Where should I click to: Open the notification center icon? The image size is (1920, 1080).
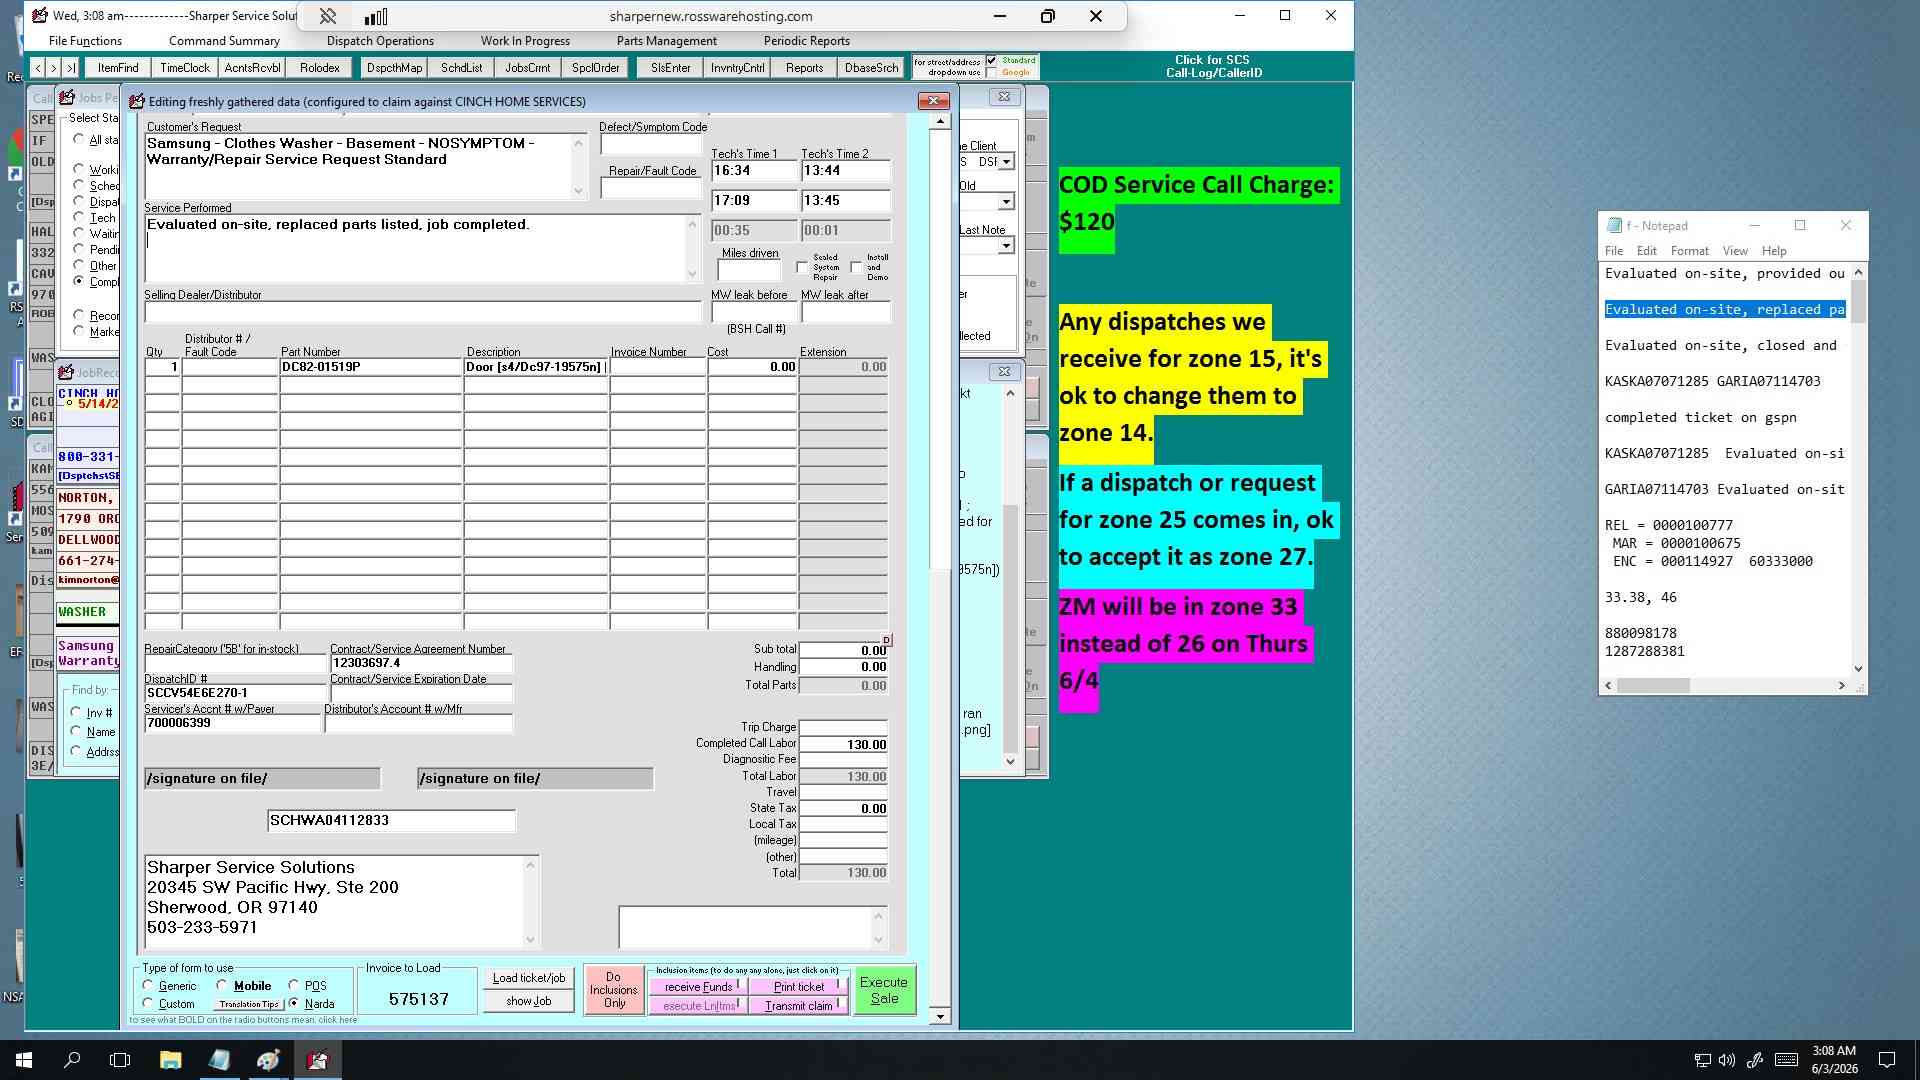pos(1887,1060)
